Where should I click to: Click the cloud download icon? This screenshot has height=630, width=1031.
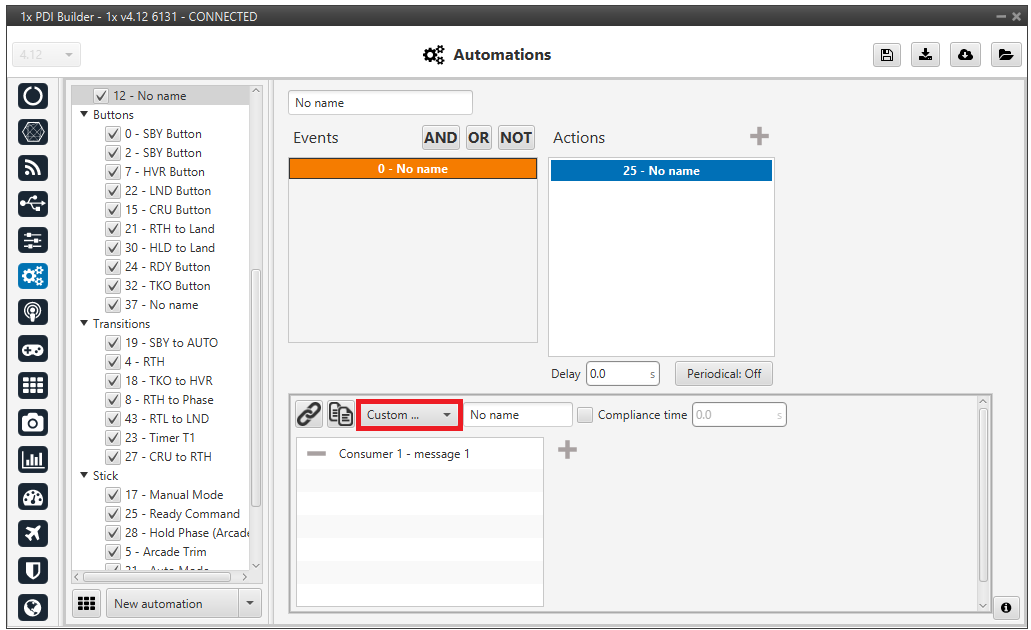tap(965, 55)
